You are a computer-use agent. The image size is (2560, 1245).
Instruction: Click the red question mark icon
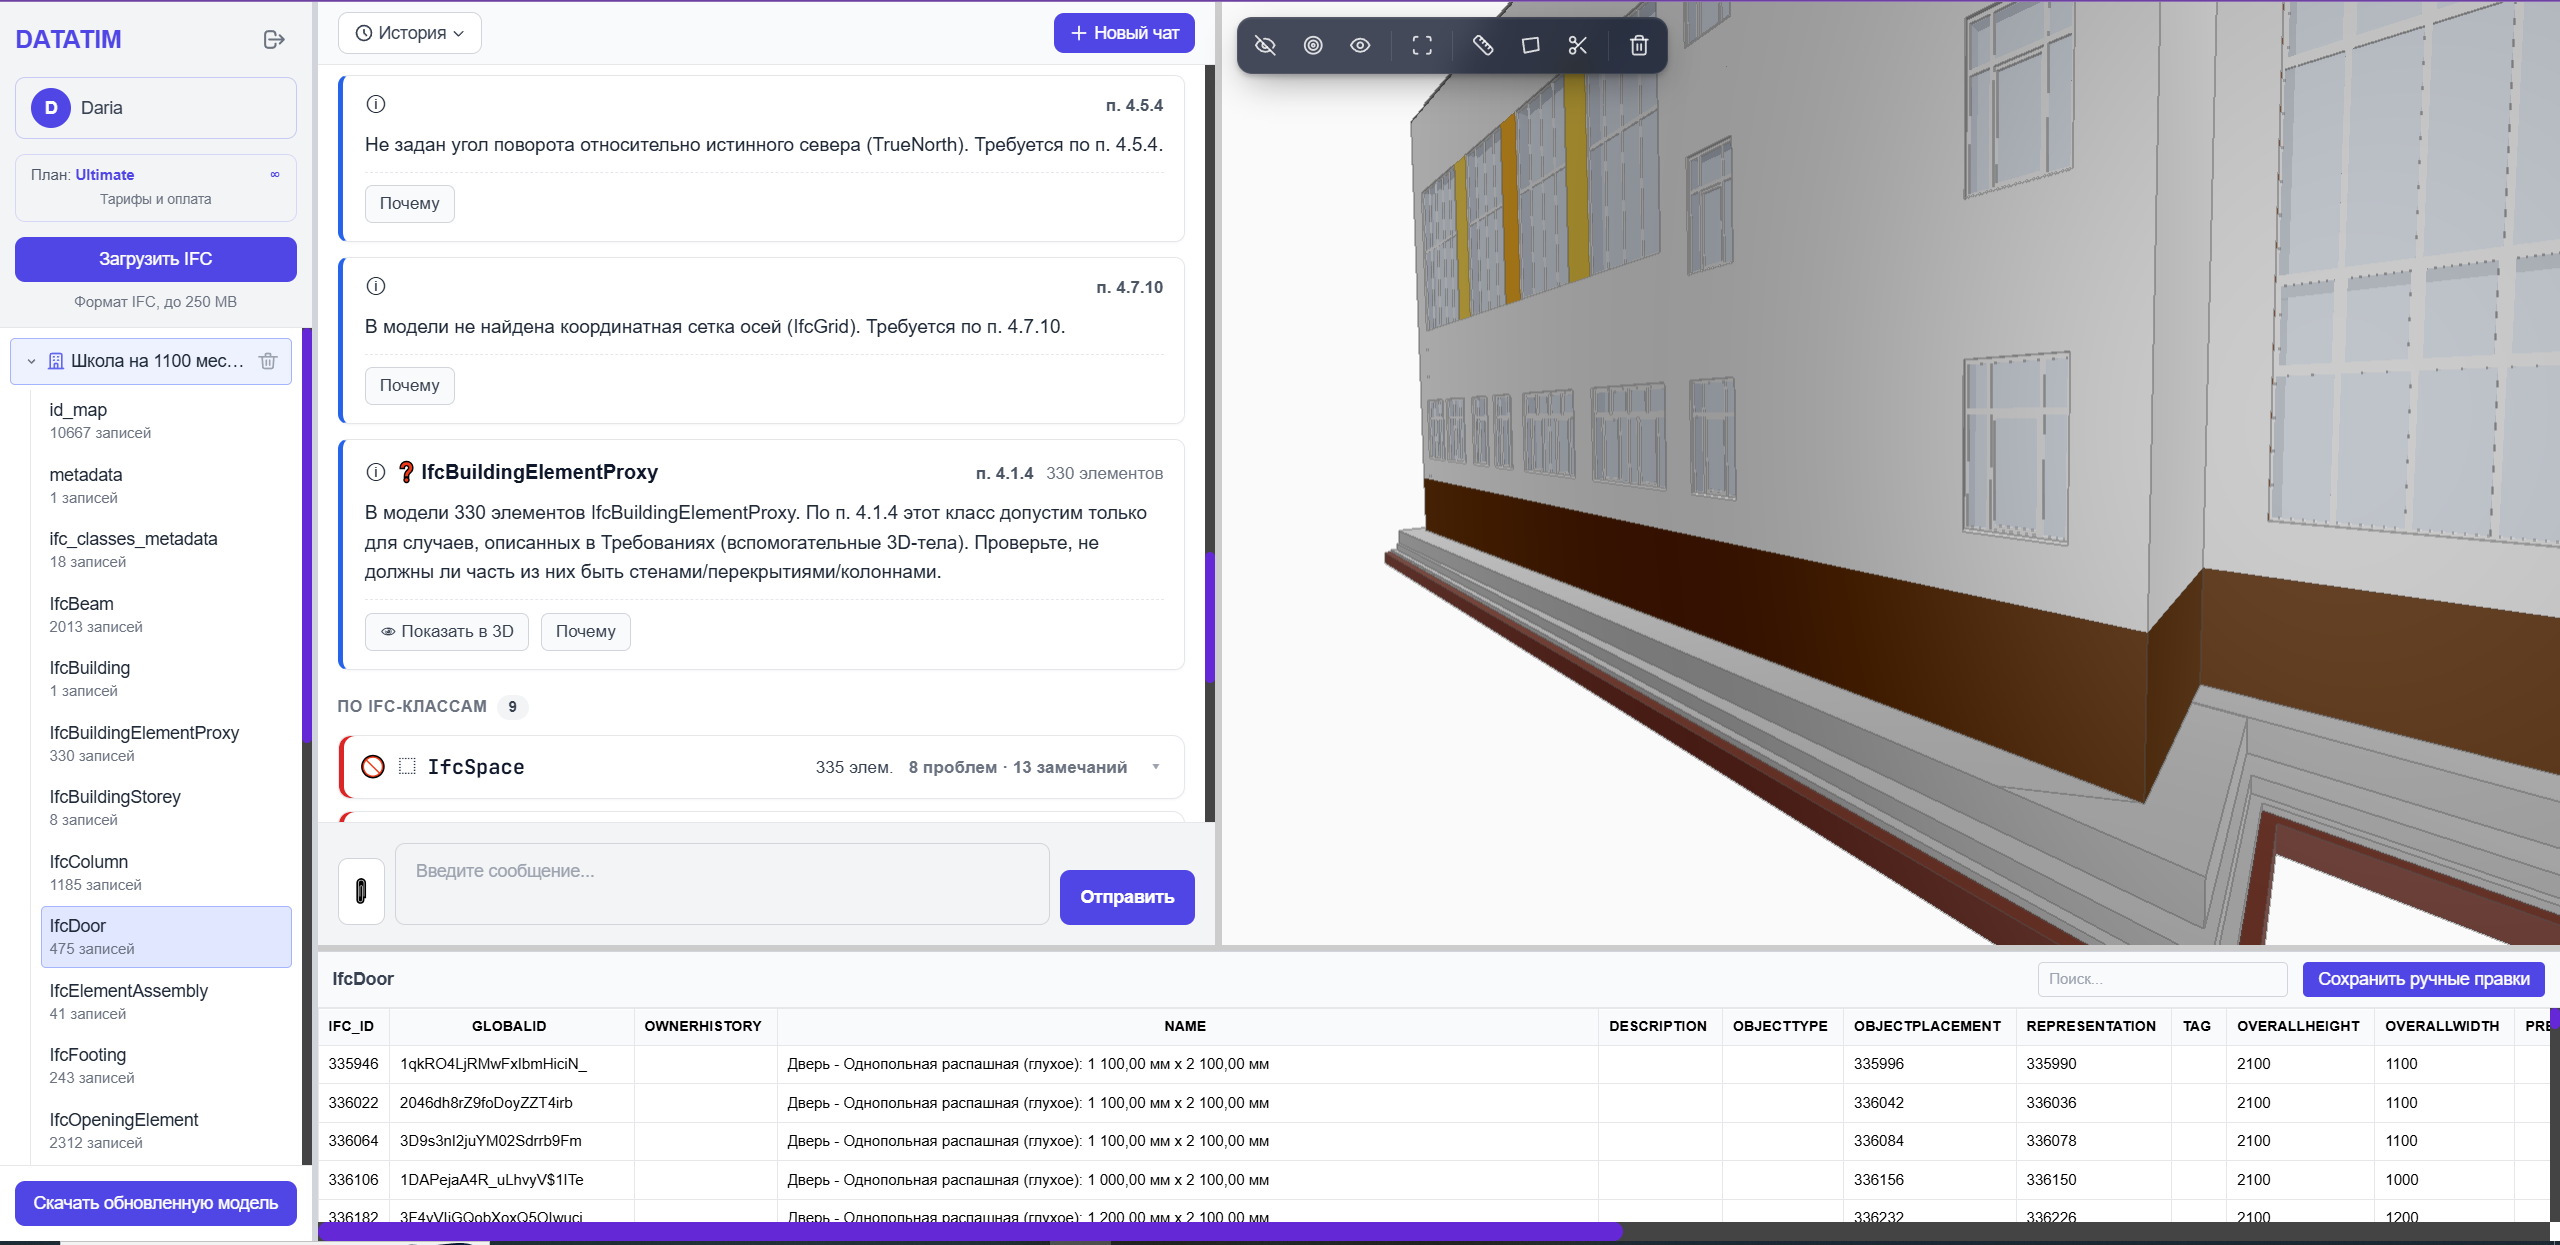pos(406,472)
